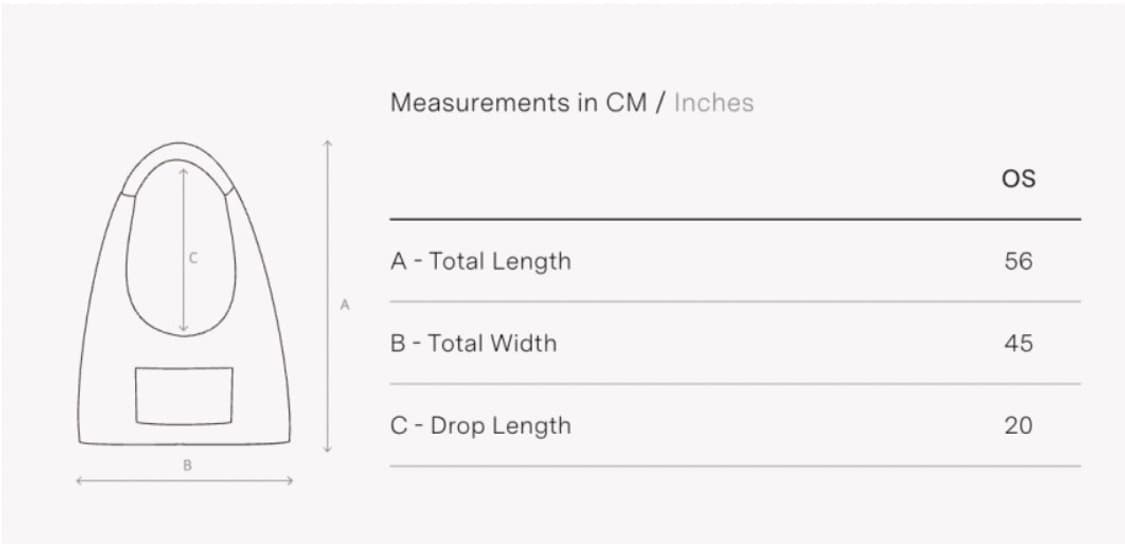This screenshot has height=544, width=1125.
Task: Click the dark divider line under OS
Action: pos(735,219)
